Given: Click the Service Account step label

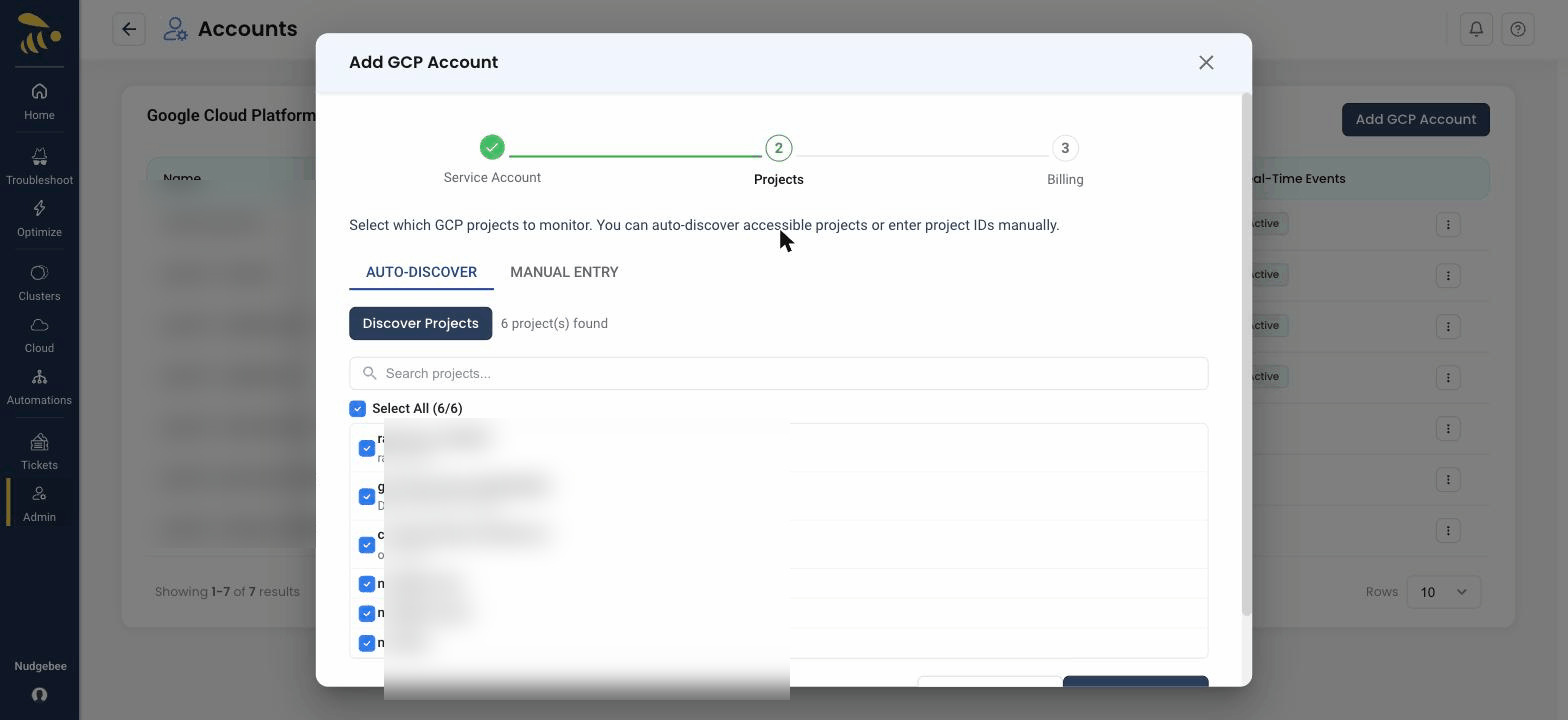Looking at the screenshot, I should (x=492, y=177).
